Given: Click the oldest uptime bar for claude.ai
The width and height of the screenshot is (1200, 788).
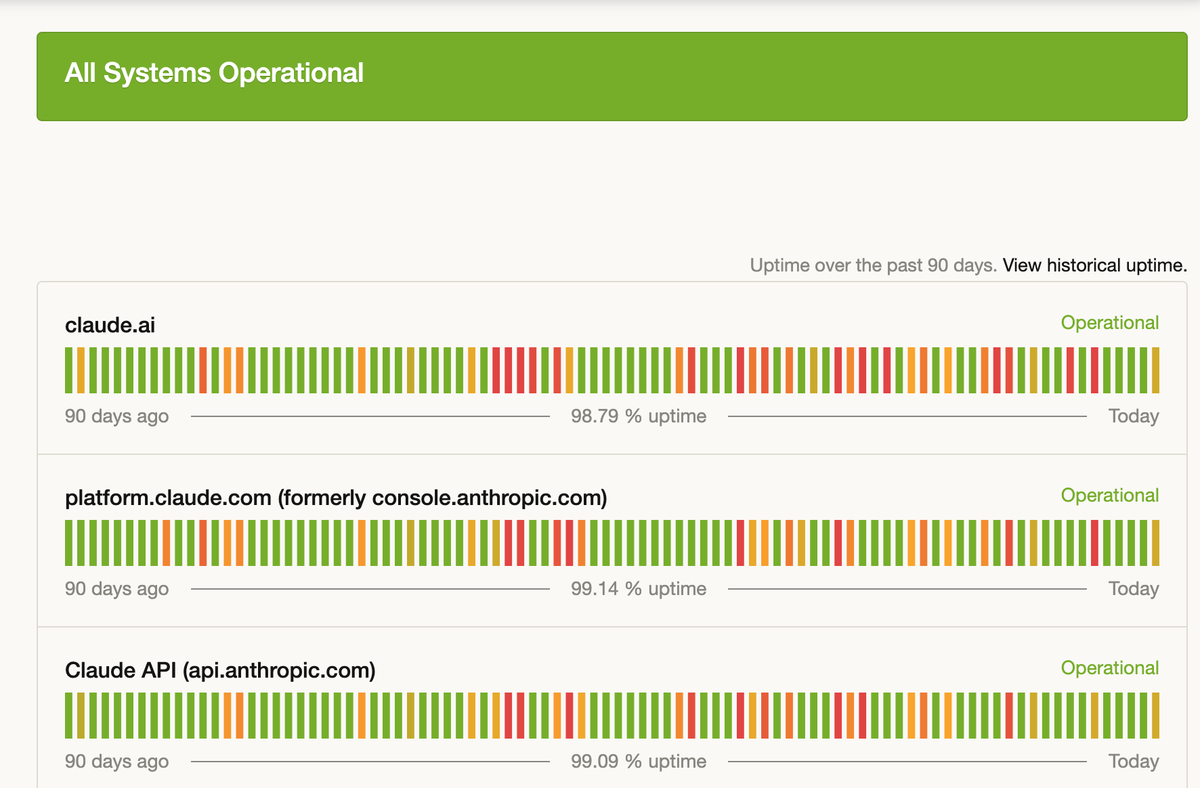Looking at the screenshot, I should pyautogui.click(x=69, y=370).
